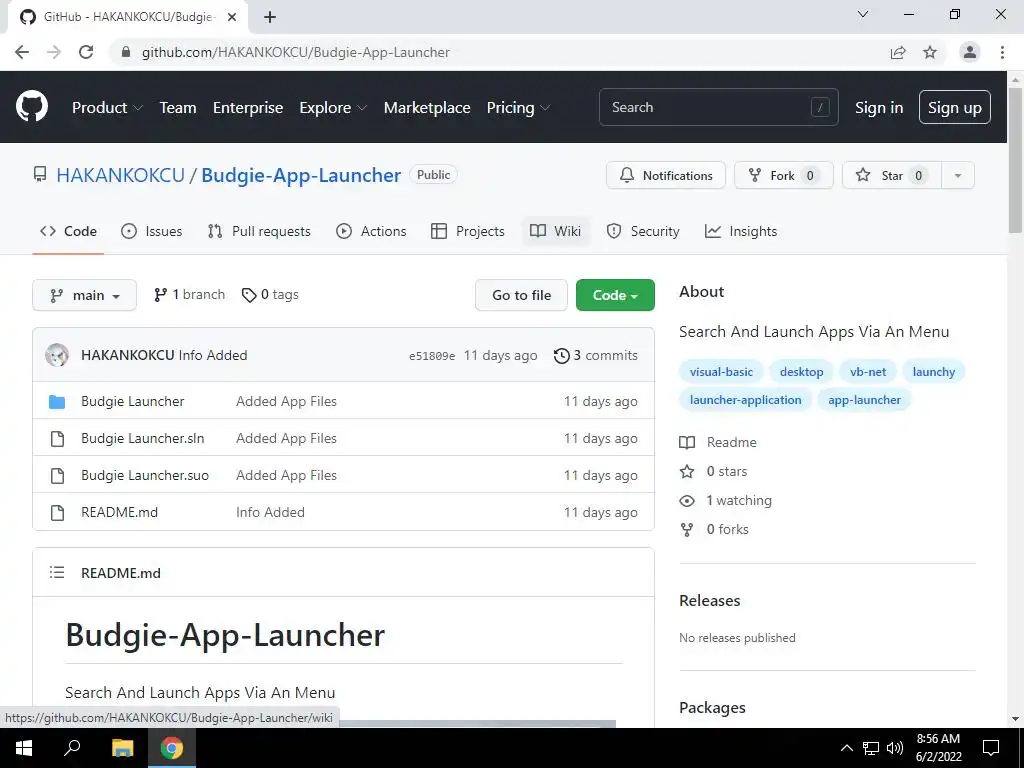
Task: Click the Go to file button
Action: pos(521,295)
